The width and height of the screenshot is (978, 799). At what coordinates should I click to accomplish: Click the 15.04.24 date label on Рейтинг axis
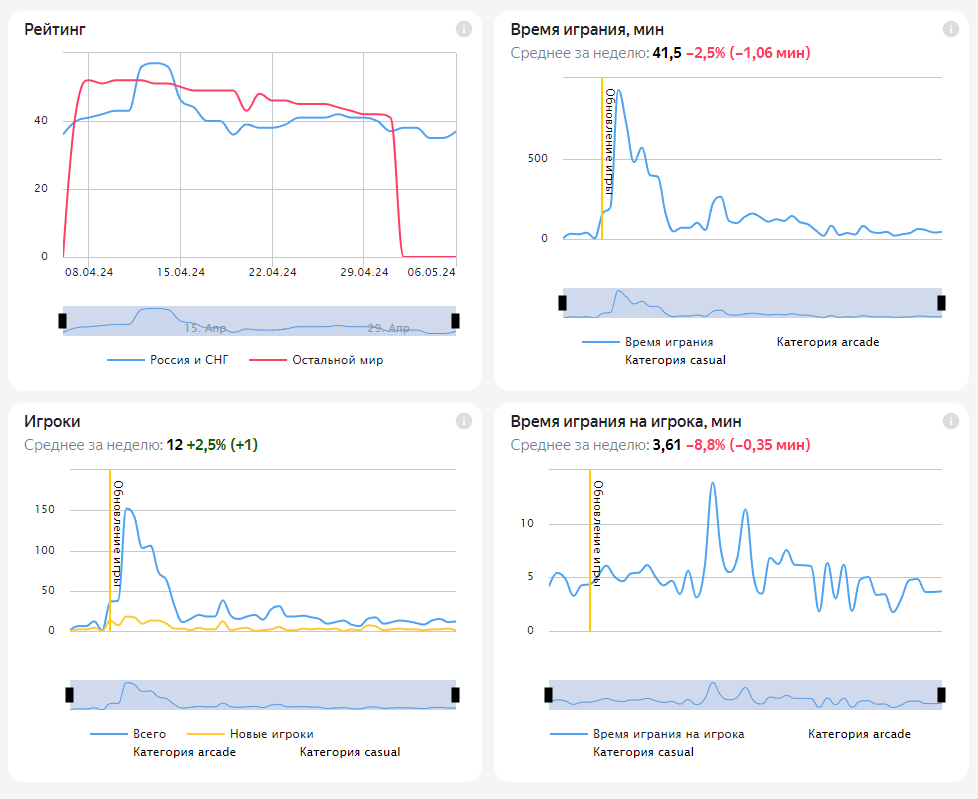tap(181, 272)
